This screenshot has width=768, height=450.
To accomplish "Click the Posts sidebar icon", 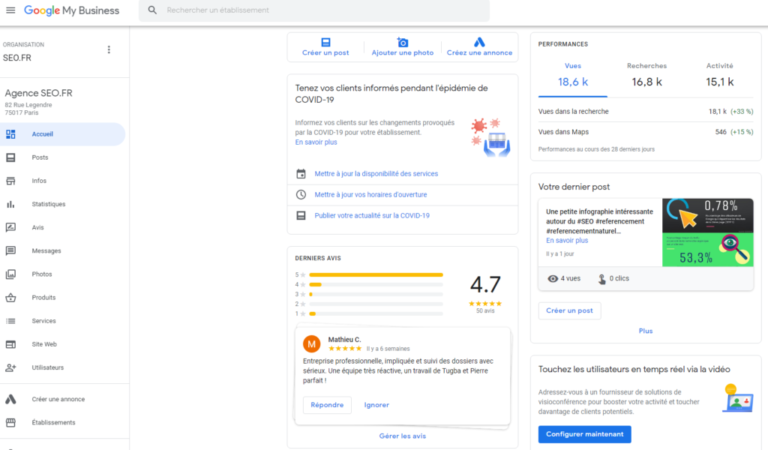I will (10, 158).
